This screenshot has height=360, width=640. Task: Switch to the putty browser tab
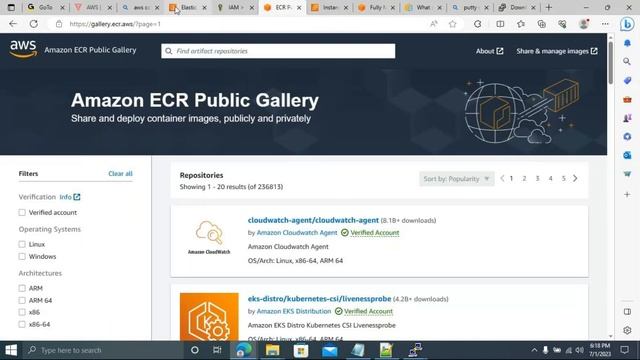click(469, 7)
